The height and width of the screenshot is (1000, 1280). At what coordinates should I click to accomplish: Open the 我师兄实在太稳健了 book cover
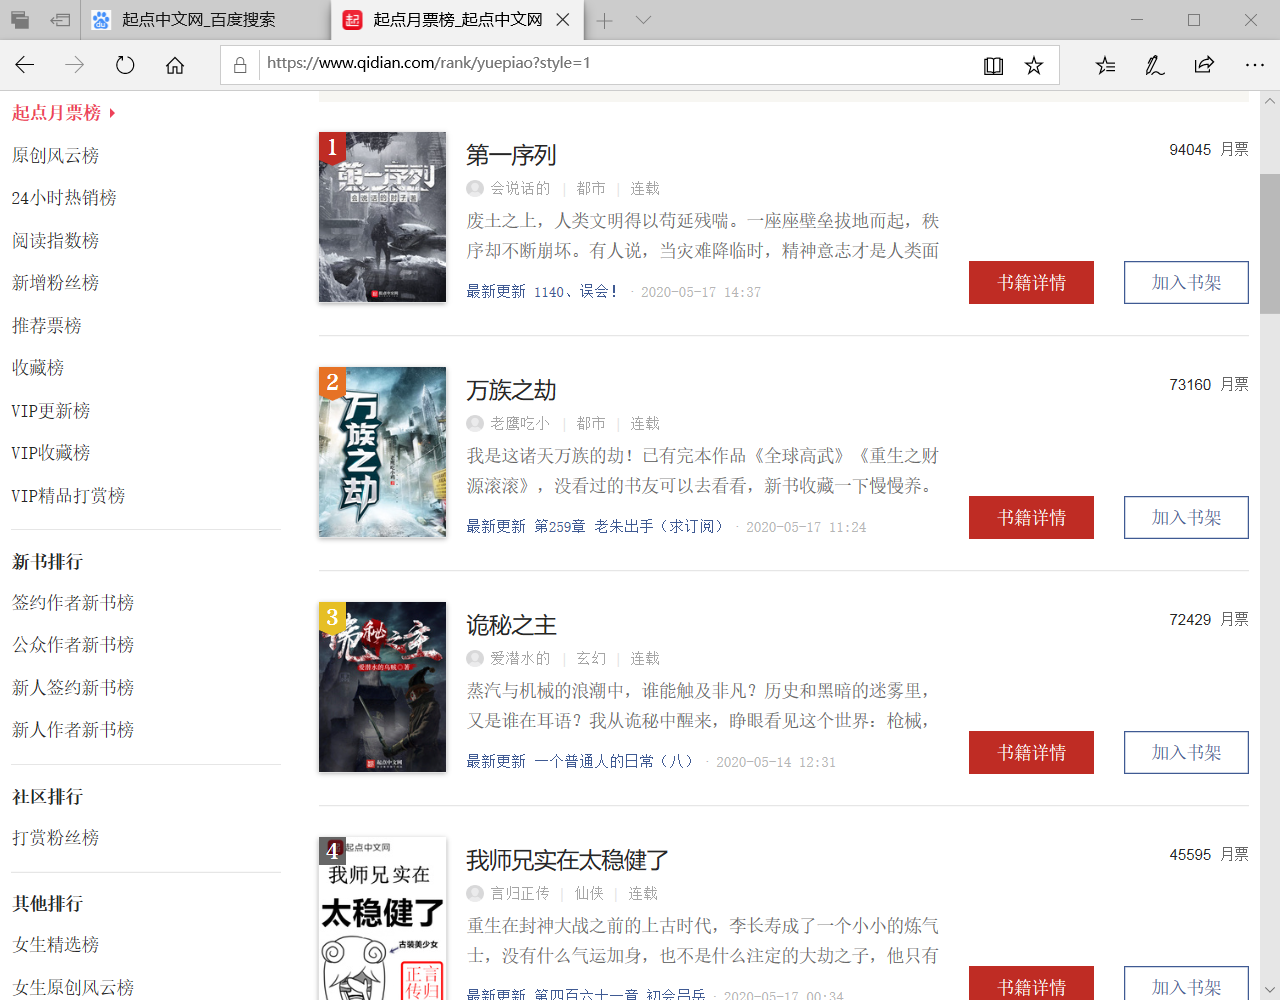coord(382,918)
